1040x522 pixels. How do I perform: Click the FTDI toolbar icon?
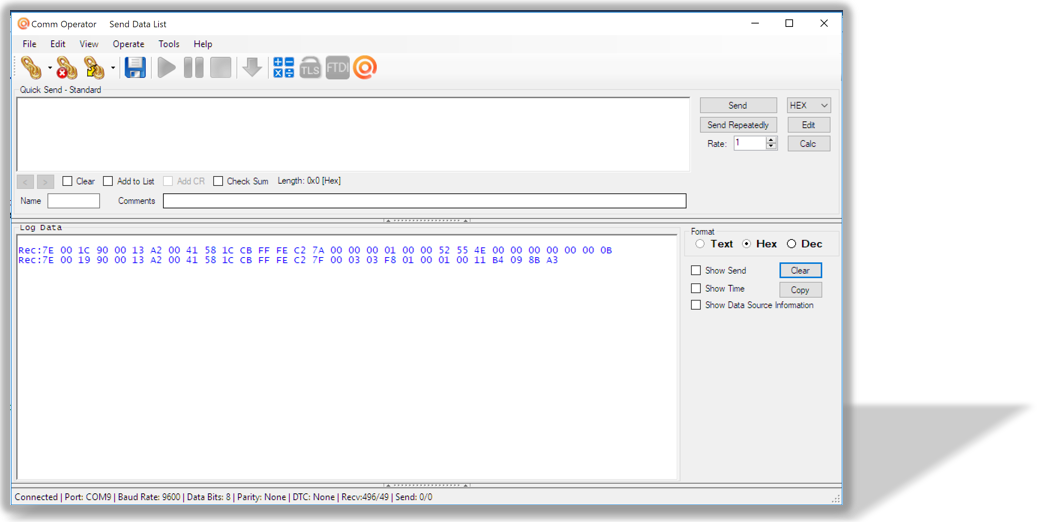point(338,68)
